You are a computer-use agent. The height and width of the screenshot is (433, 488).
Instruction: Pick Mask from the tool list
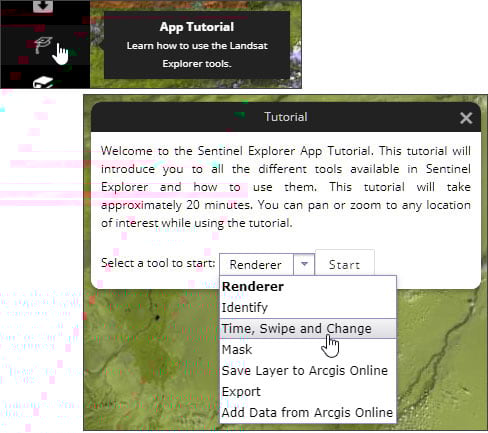(307, 349)
